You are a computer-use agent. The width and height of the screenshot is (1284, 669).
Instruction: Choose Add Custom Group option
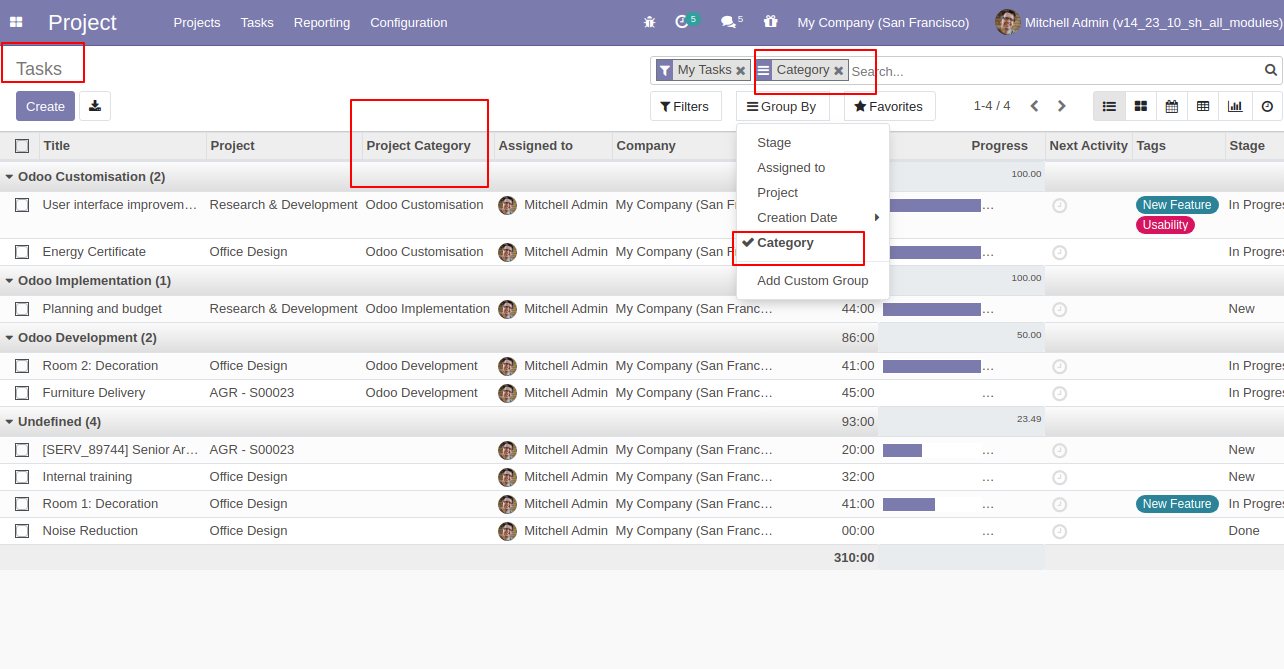(813, 281)
